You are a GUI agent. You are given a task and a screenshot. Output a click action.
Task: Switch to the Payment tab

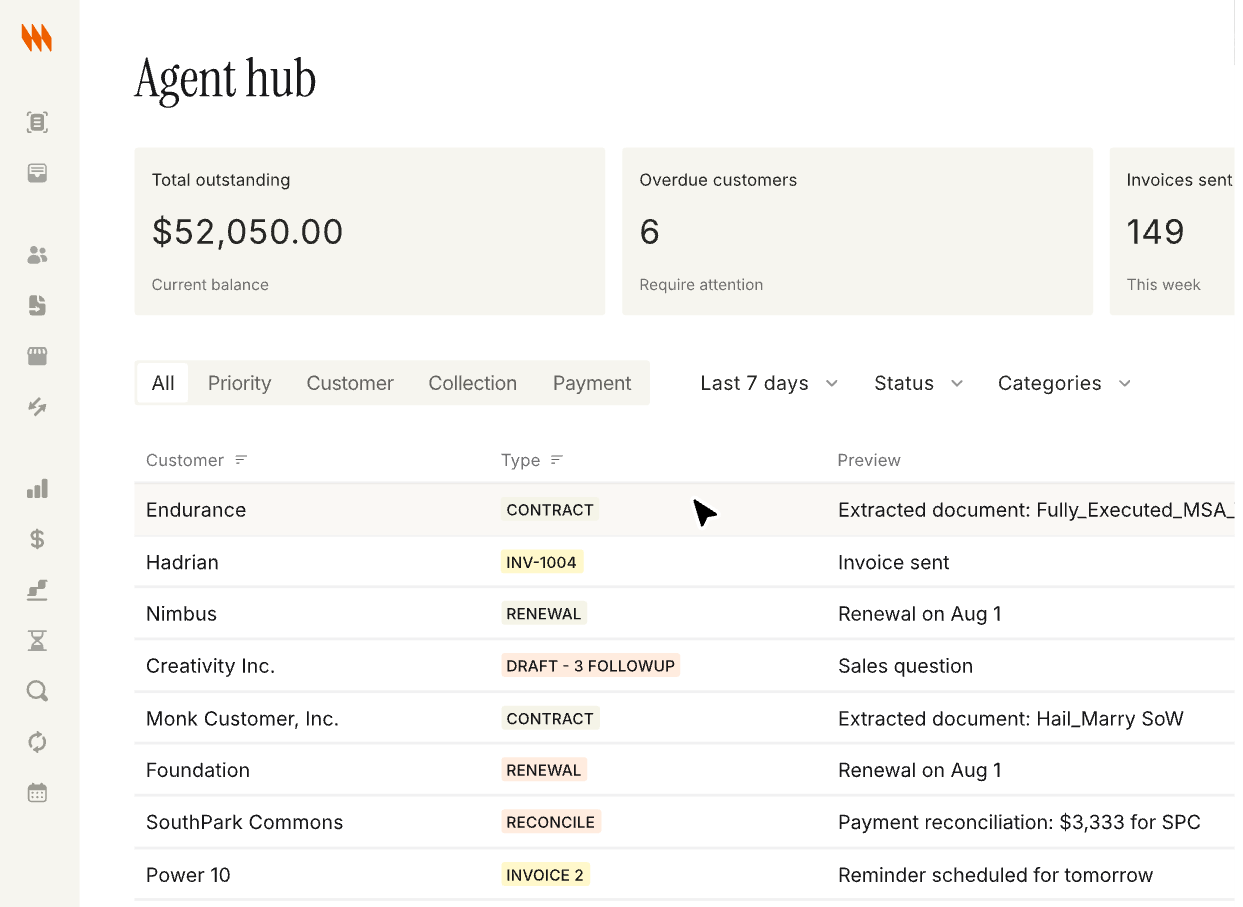(592, 383)
